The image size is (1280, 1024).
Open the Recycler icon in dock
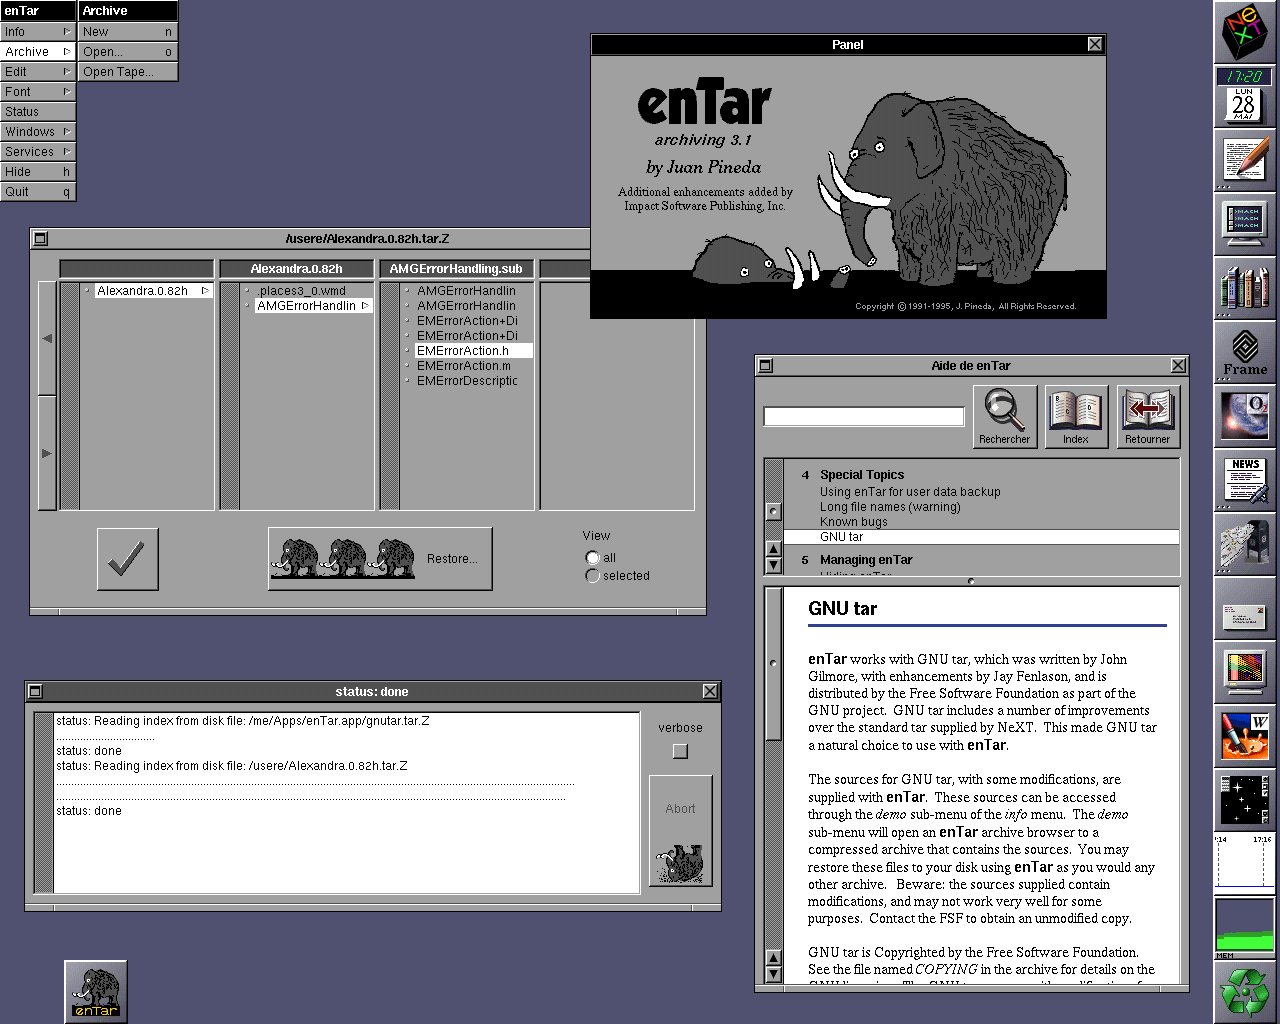1245,992
